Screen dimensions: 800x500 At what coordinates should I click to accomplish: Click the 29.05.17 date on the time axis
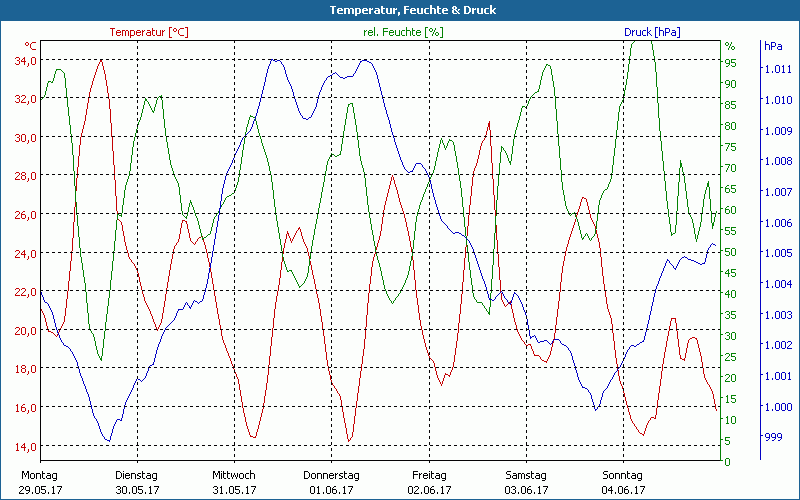click(40, 490)
